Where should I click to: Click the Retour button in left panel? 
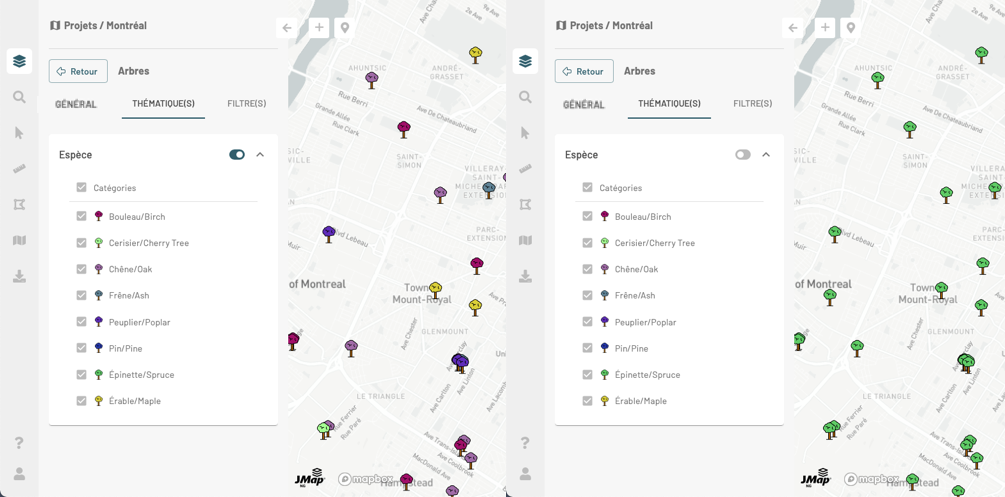click(x=78, y=71)
